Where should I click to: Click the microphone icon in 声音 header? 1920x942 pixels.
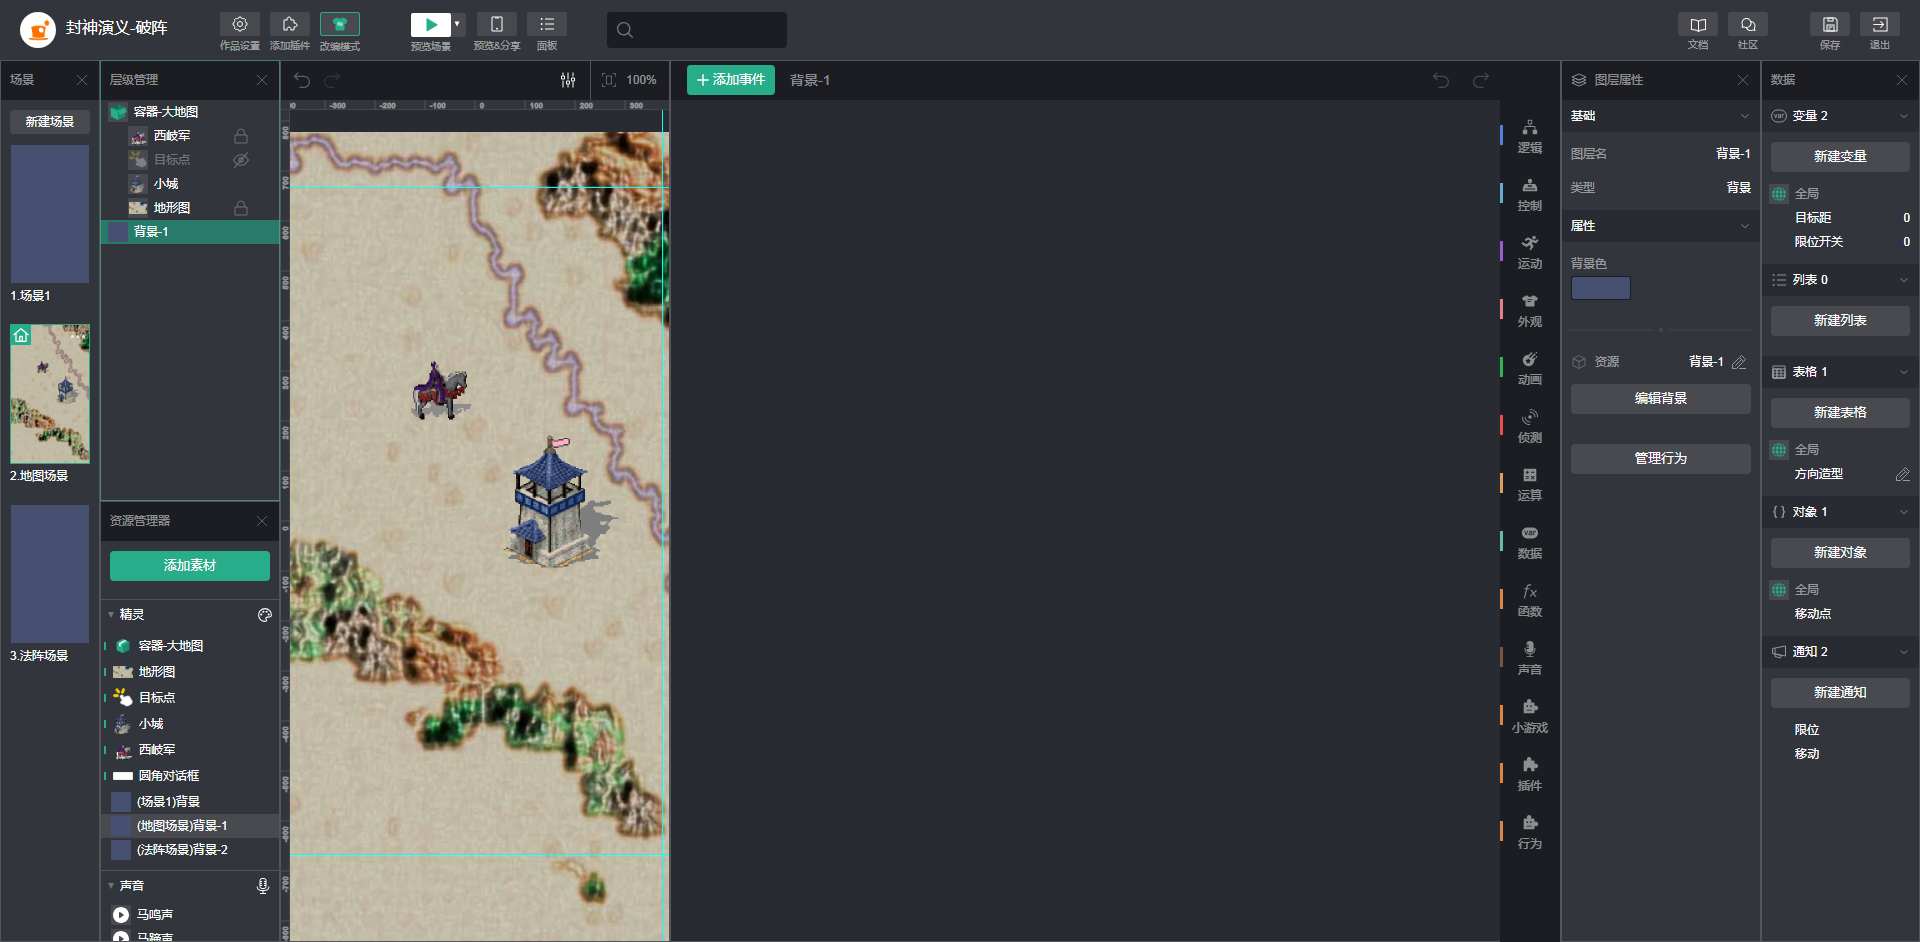[263, 886]
